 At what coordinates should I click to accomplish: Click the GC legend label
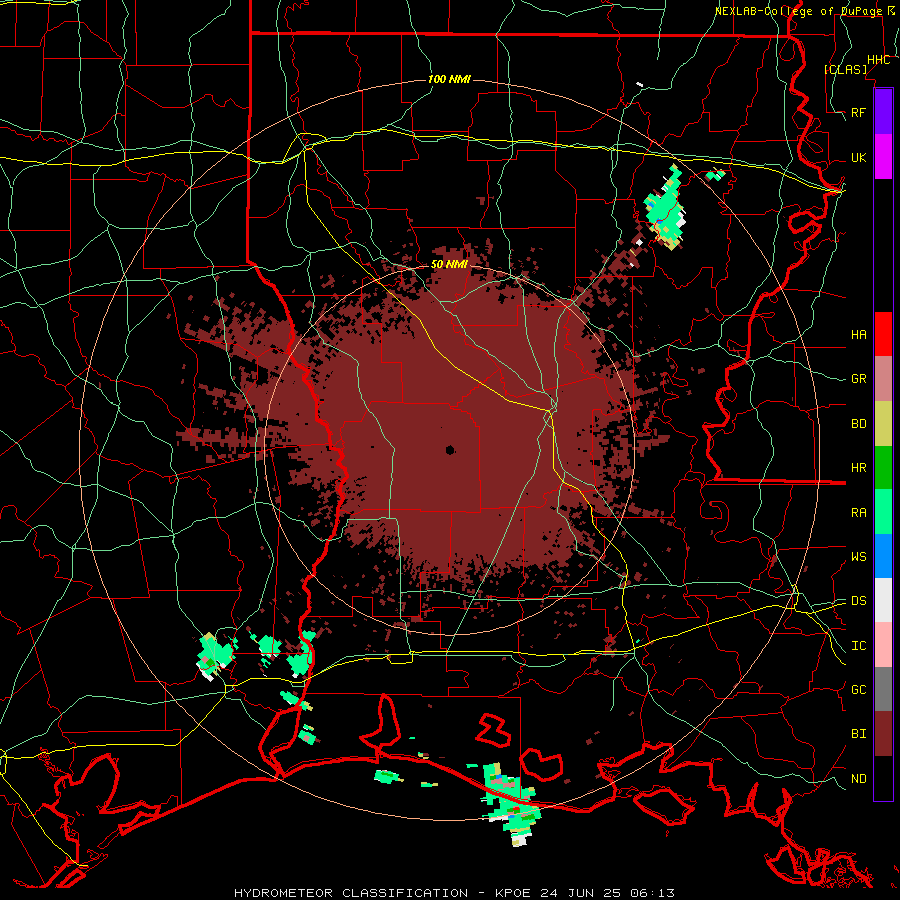pos(858,690)
